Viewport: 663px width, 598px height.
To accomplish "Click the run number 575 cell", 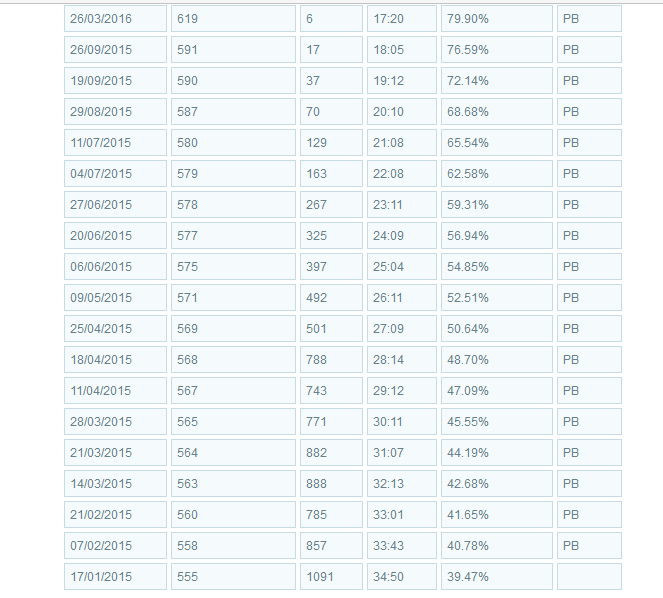I will pos(233,267).
